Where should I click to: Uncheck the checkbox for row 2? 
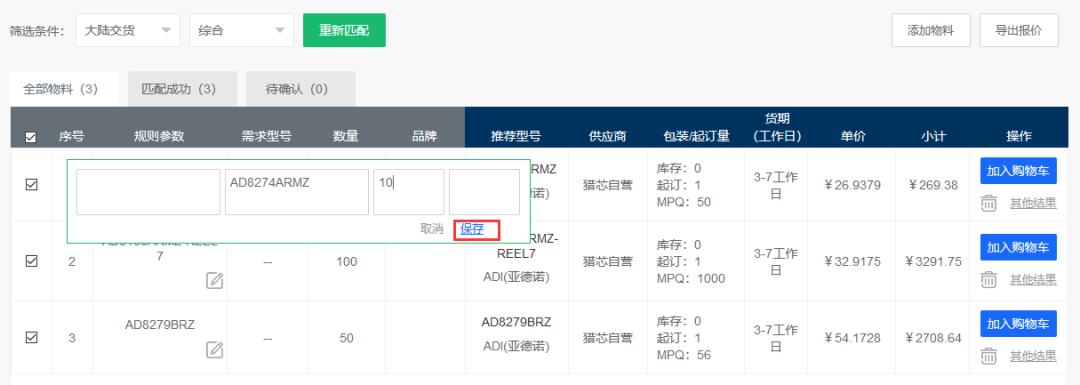click(31, 261)
